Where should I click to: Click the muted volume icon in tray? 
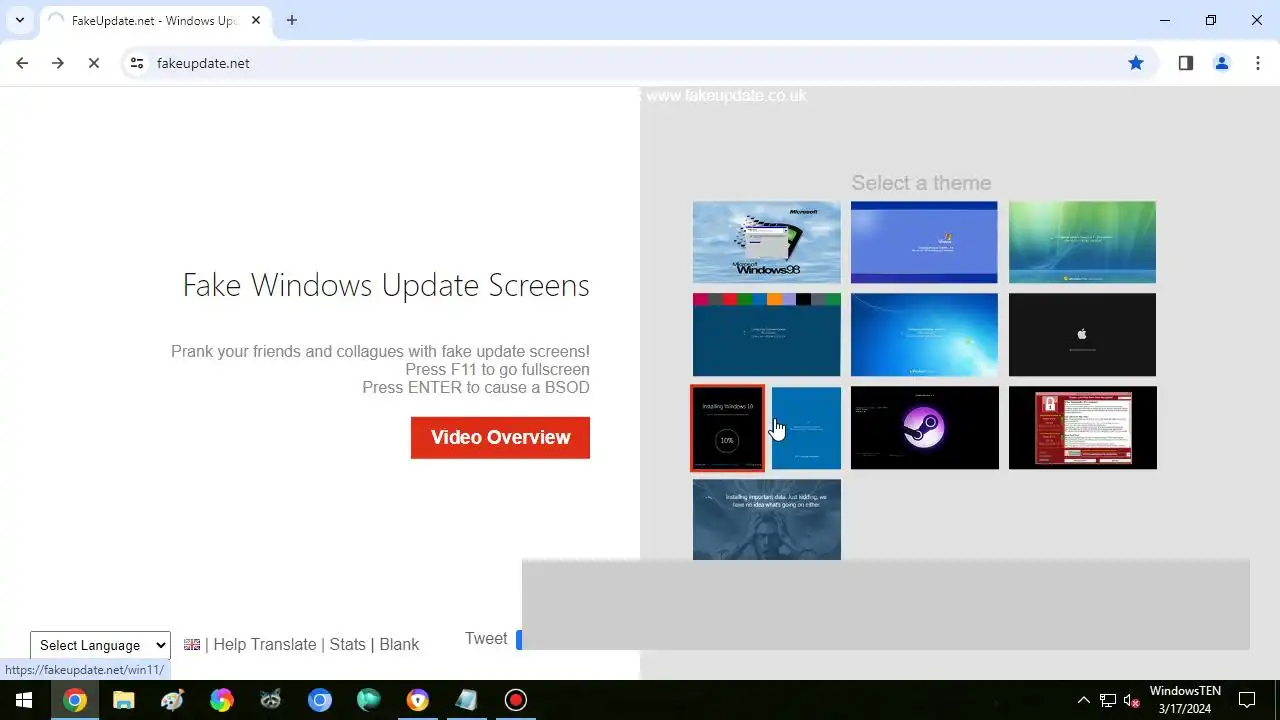click(1132, 700)
